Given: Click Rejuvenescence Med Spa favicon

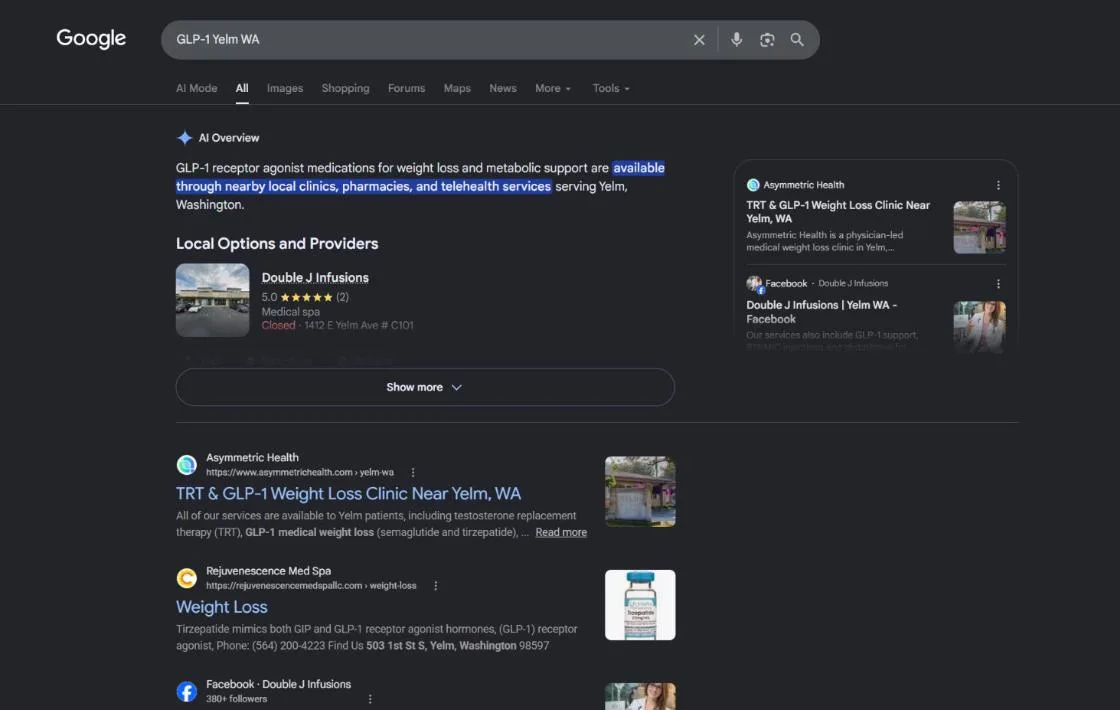Looking at the screenshot, I should 186,578.
